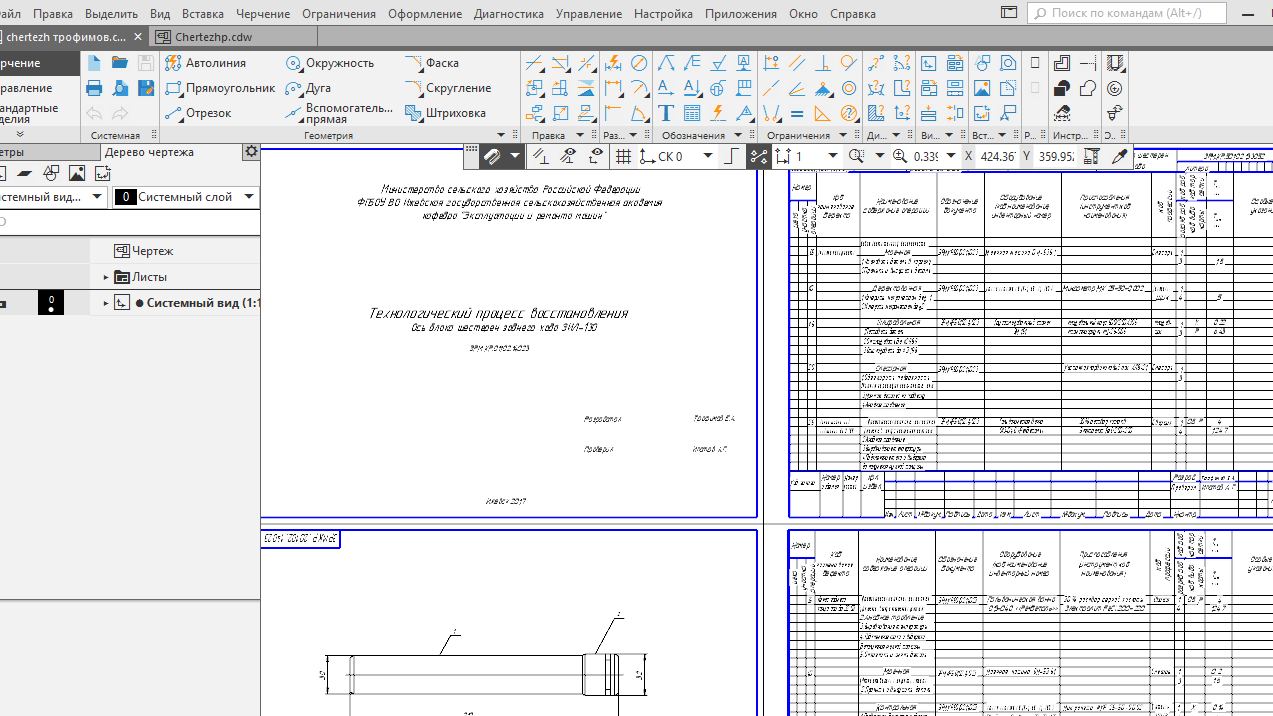Open the Черчение menu

(x=263, y=14)
